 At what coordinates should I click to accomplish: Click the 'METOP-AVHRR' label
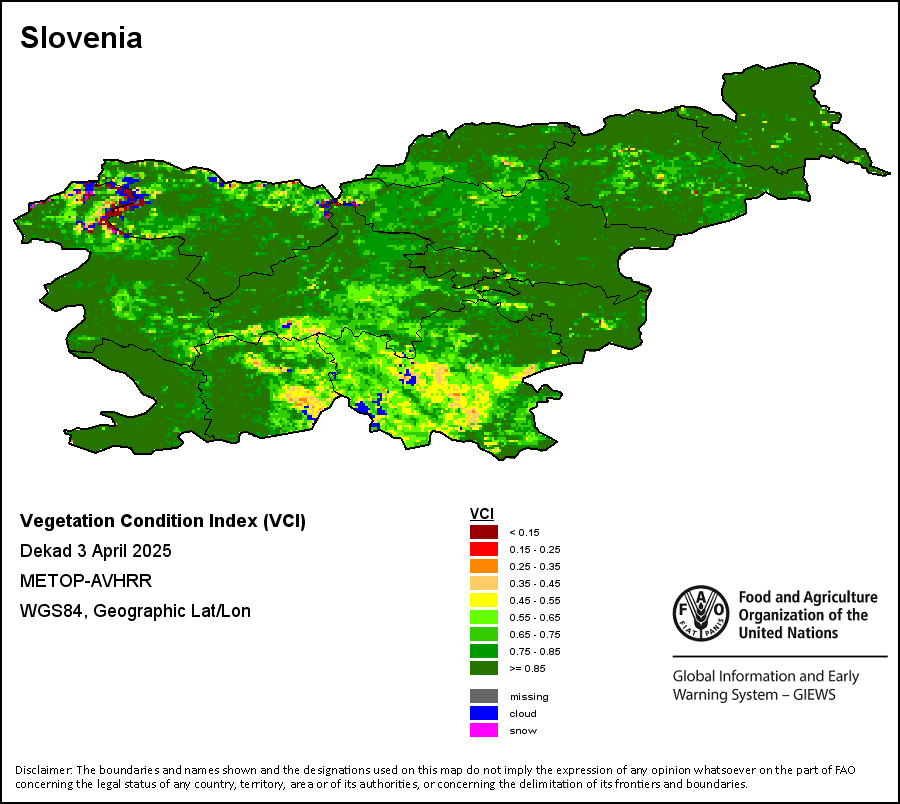click(x=86, y=581)
